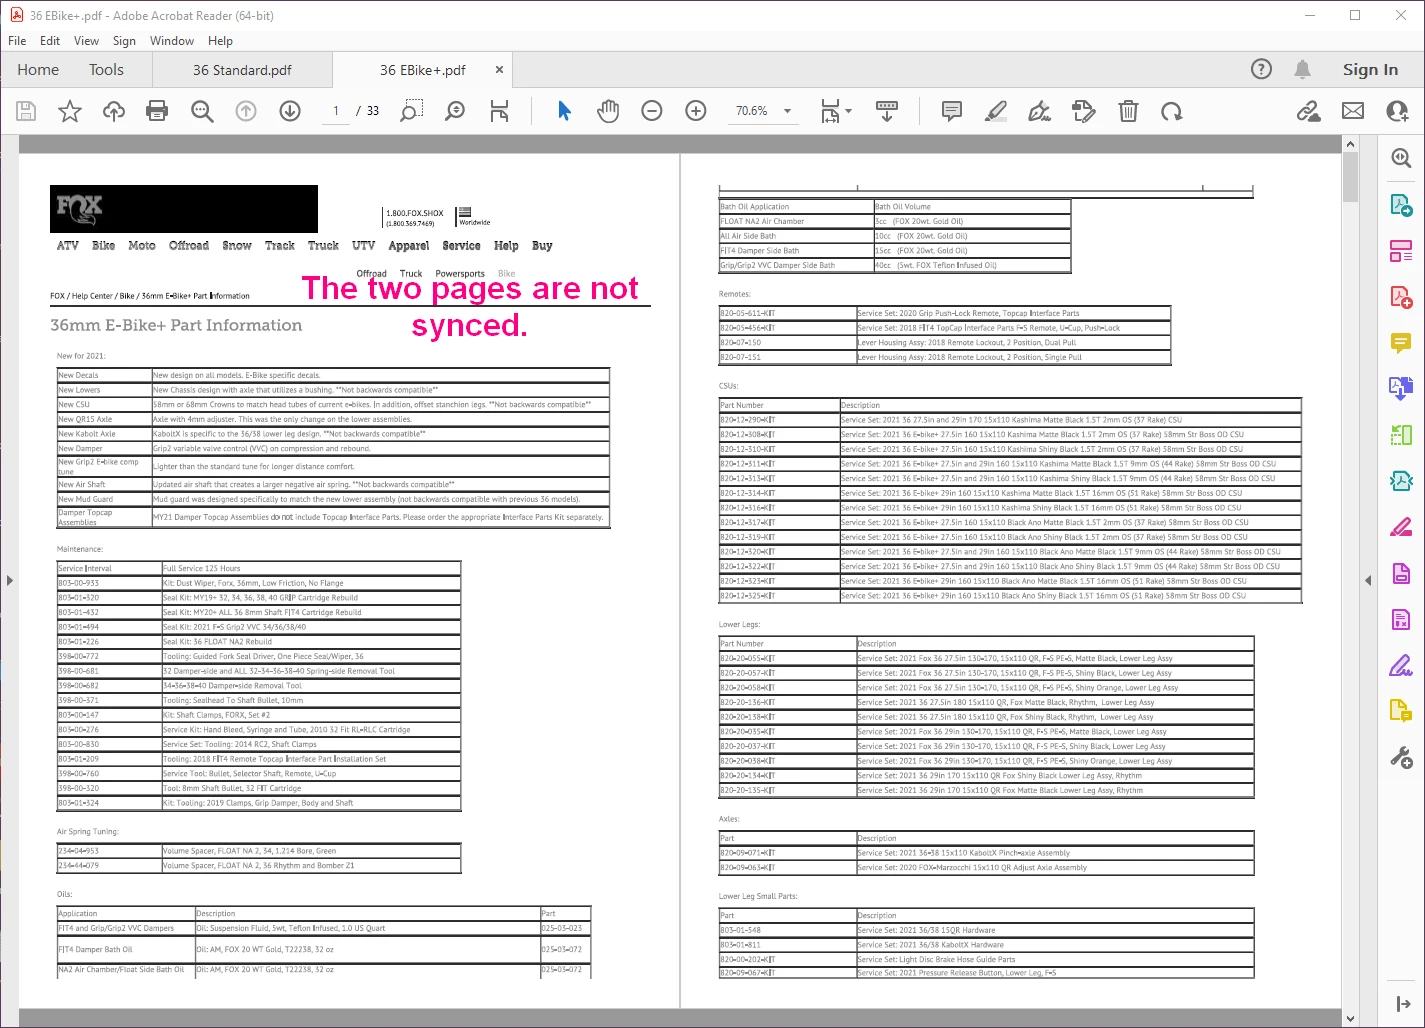This screenshot has width=1425, height=1028.
Task: Click the Save file icon
Action: tap(26, 111)
